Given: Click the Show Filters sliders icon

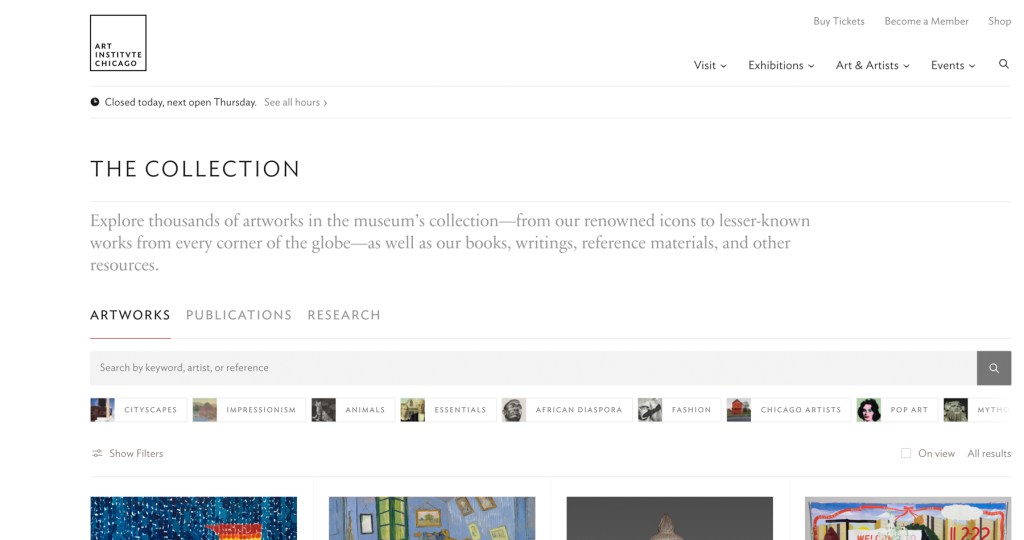Looking at the screenshot, I should click(x=97, y=454).
